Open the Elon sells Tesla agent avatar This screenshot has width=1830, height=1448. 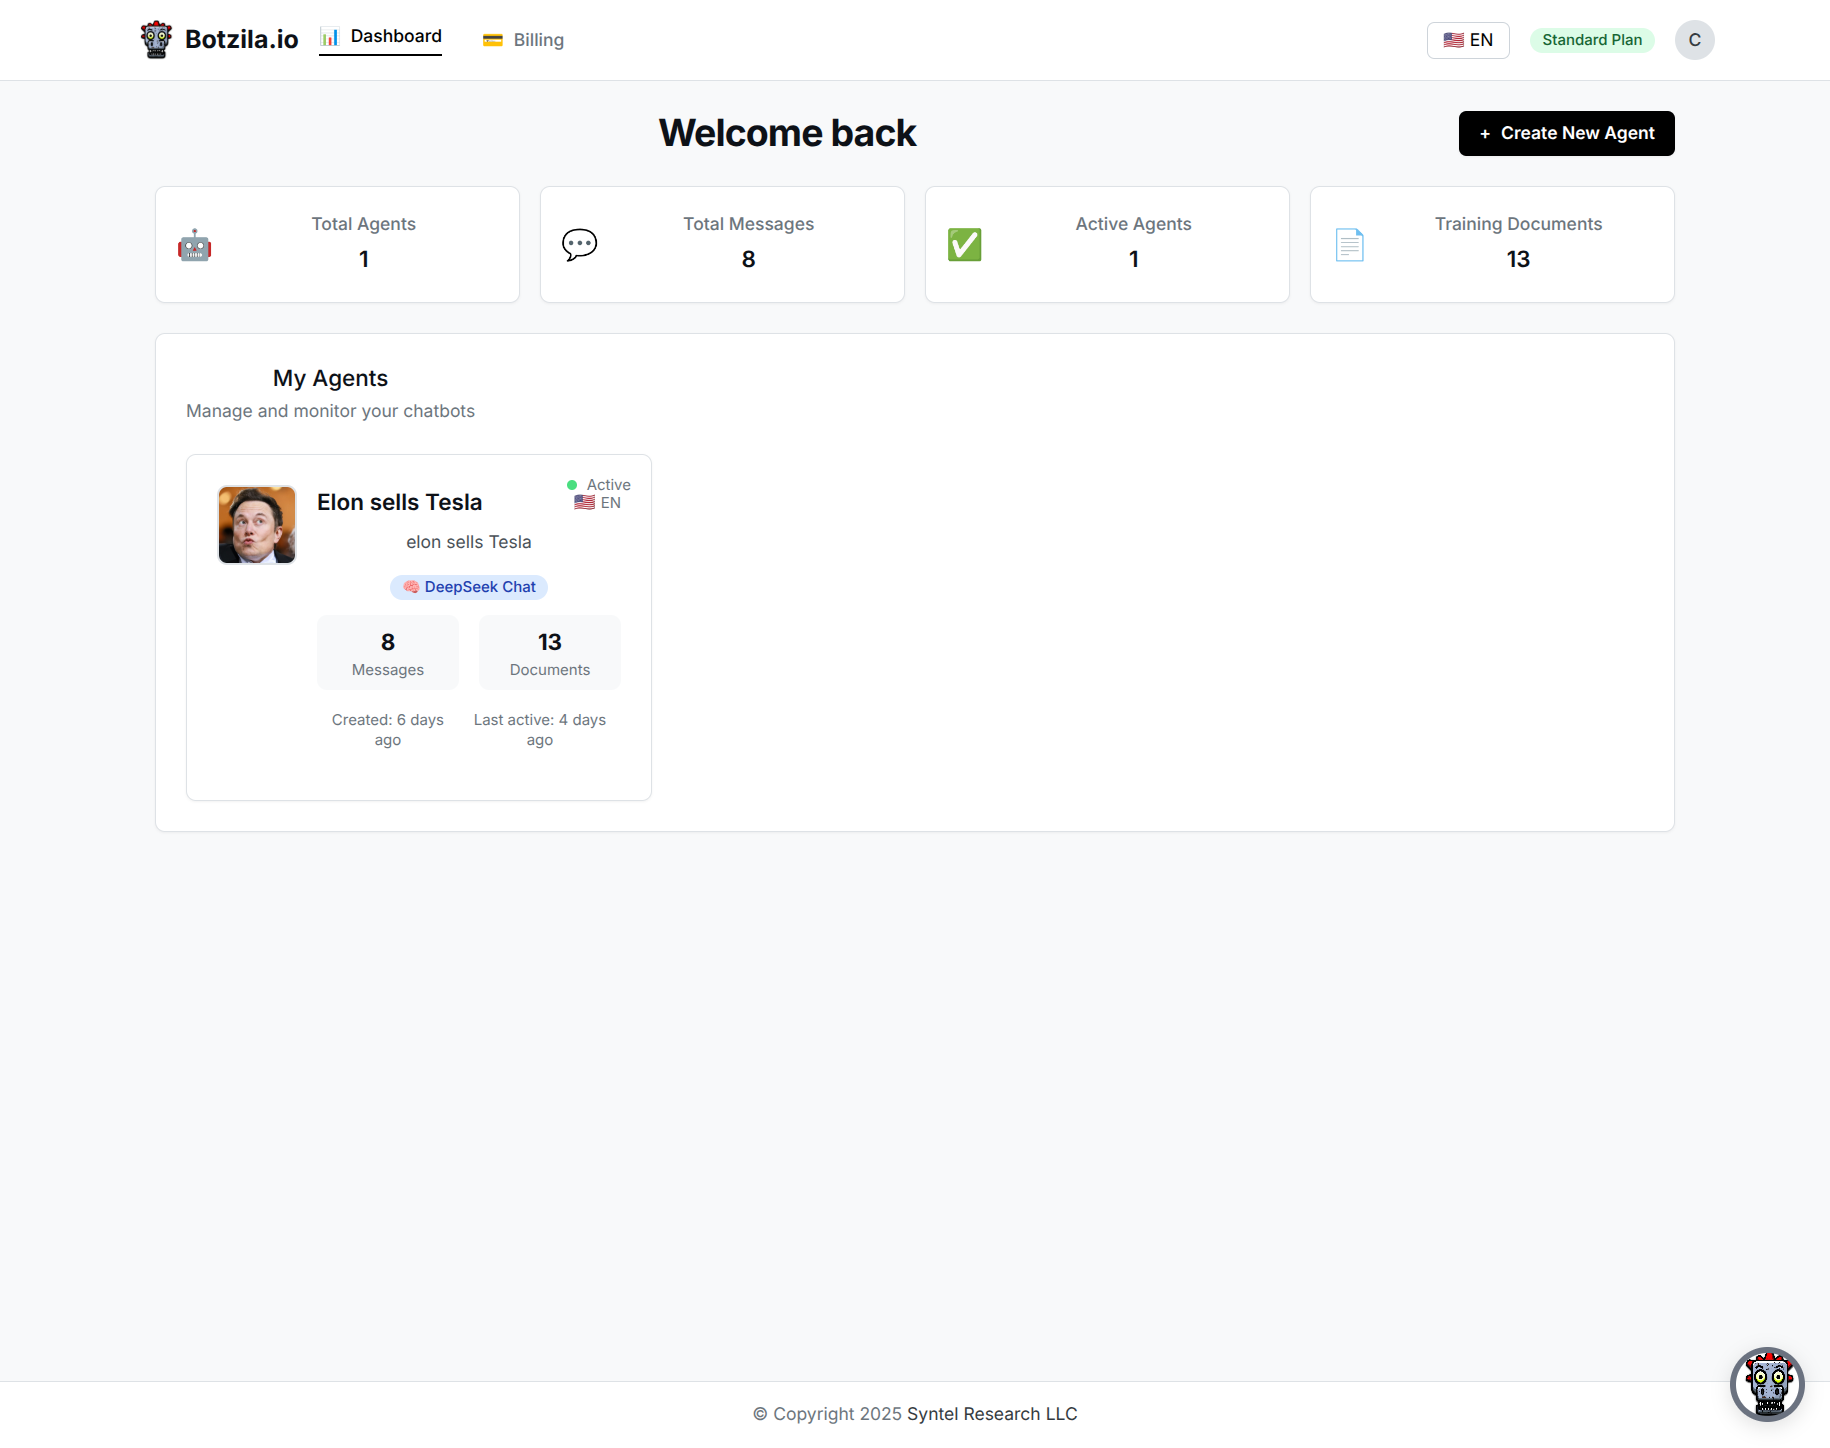(257, 525)
